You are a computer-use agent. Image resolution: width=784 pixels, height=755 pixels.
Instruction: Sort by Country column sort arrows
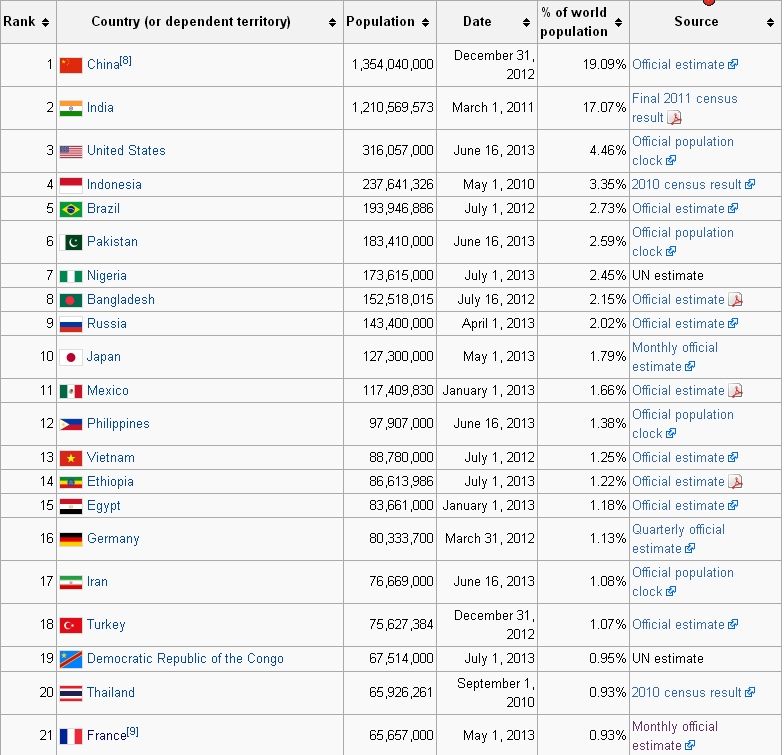point(332,22)
